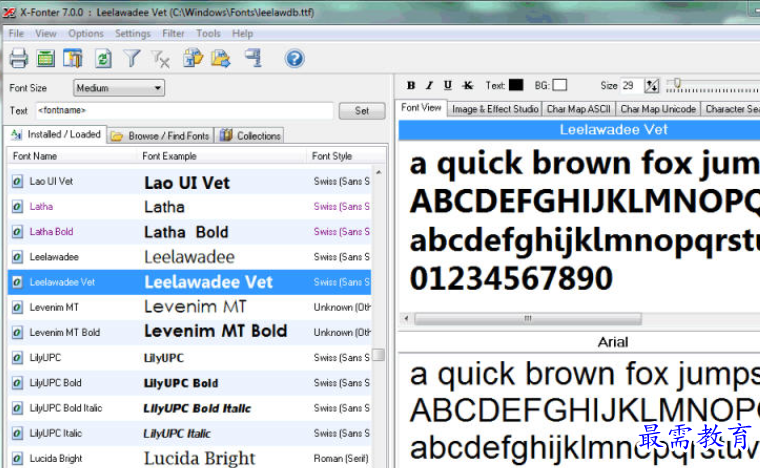
Task: Select the Latha font row
Action: pos(190,206)
